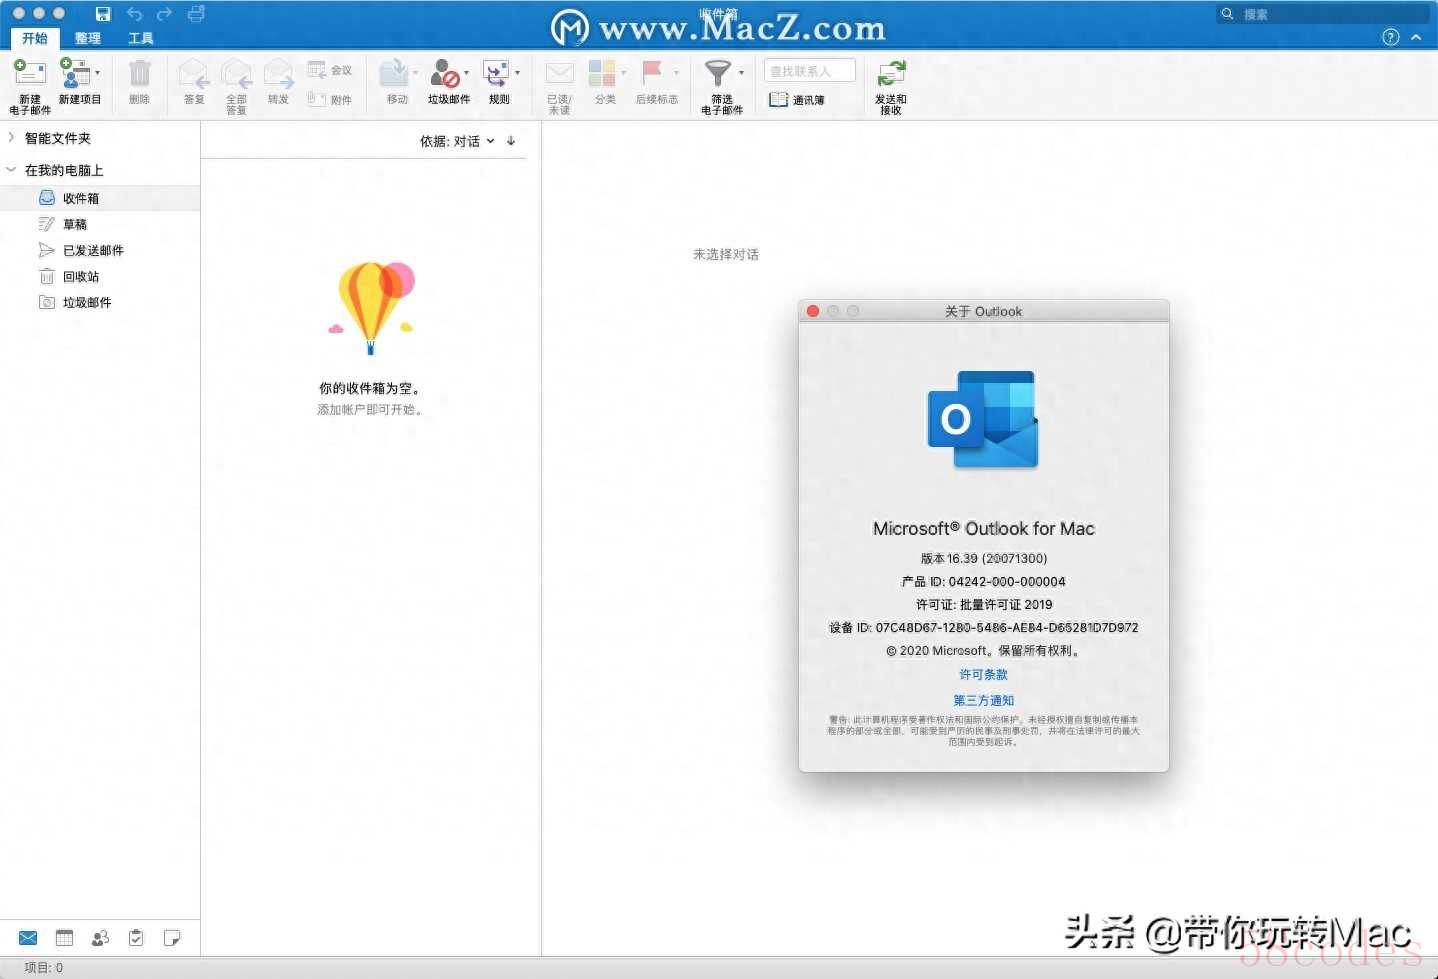
Task: Collapse the 在我的电脑上 tree node
Action: (x=11, y=170)
